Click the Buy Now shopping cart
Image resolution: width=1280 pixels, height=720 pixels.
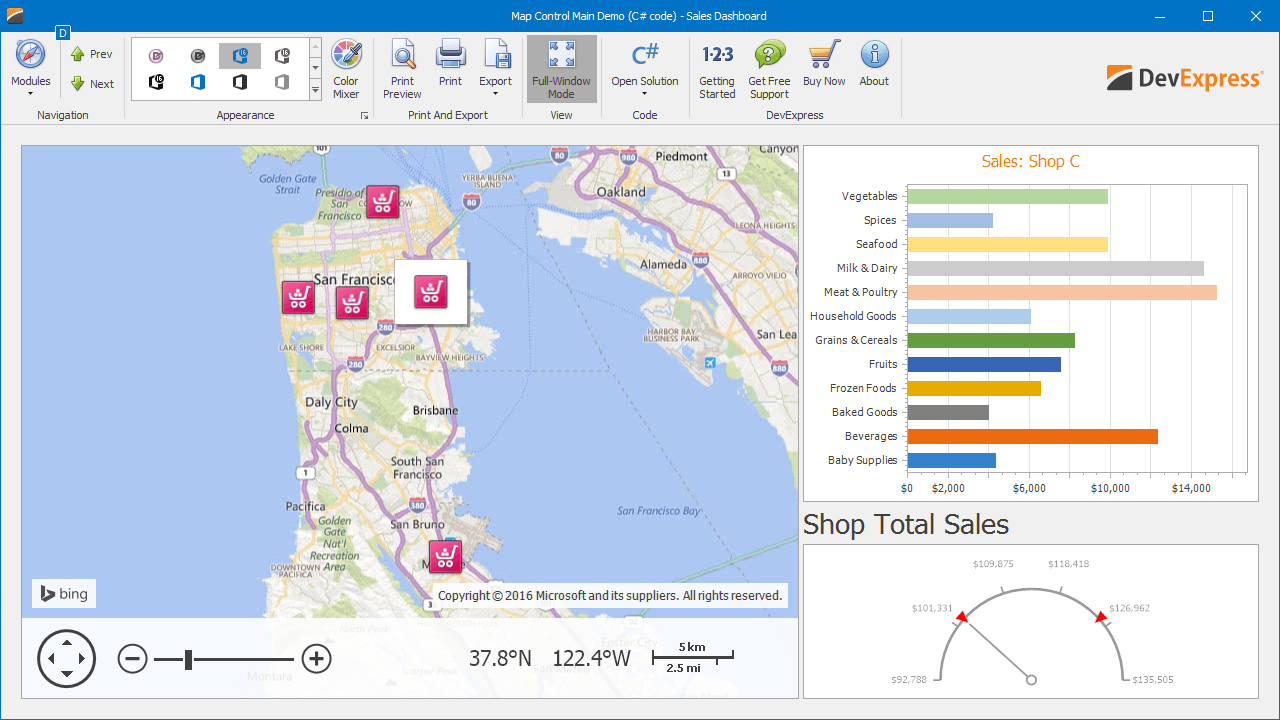click(x=824, y=66)
